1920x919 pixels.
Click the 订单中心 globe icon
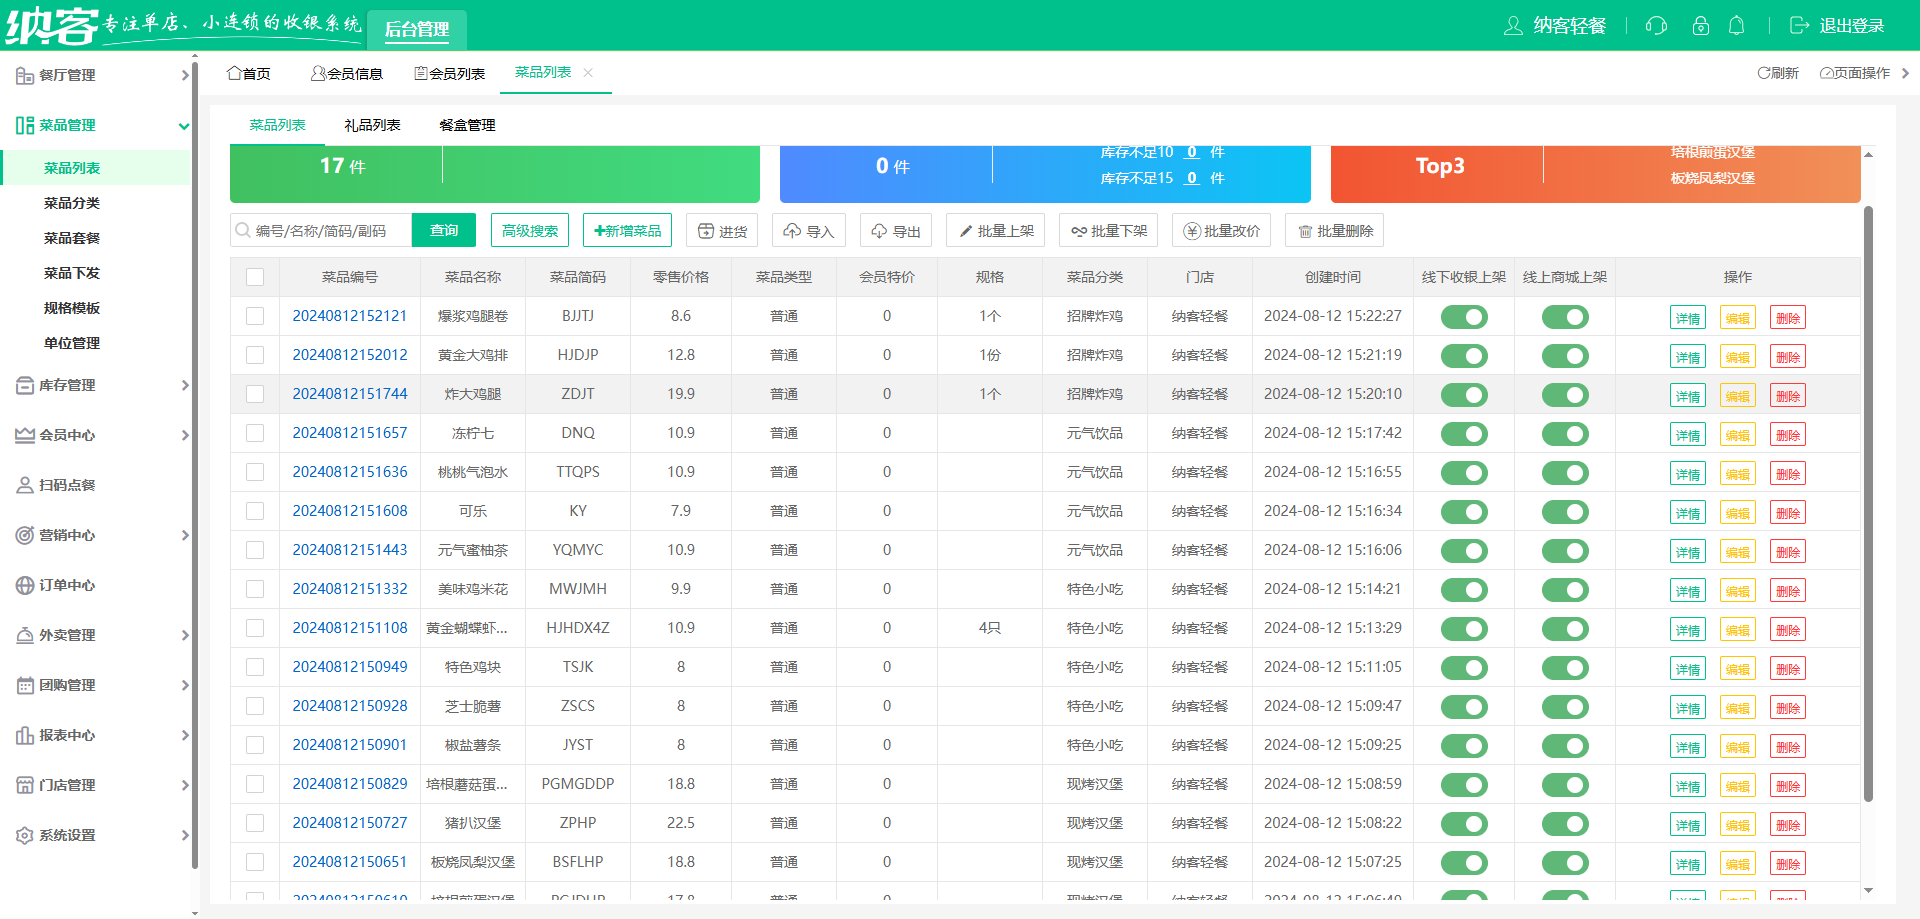coord(25,585)
